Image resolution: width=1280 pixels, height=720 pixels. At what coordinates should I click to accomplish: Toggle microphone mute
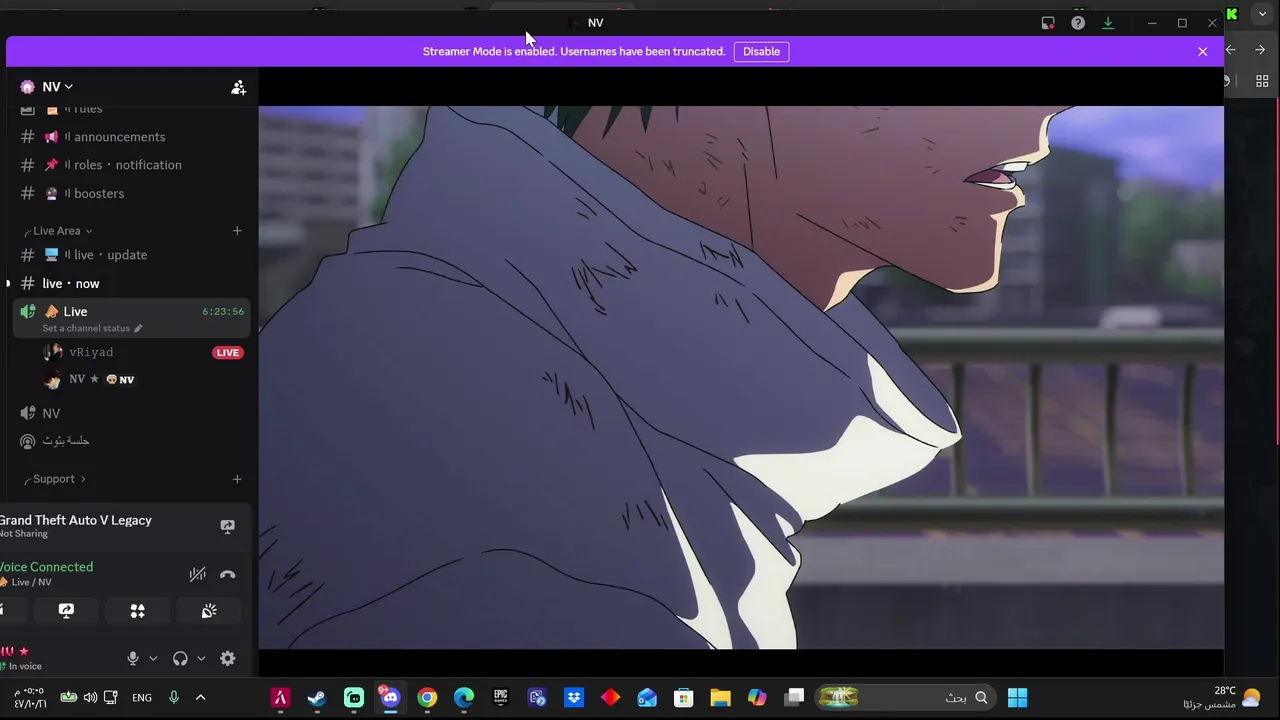[x=133, y=658]
